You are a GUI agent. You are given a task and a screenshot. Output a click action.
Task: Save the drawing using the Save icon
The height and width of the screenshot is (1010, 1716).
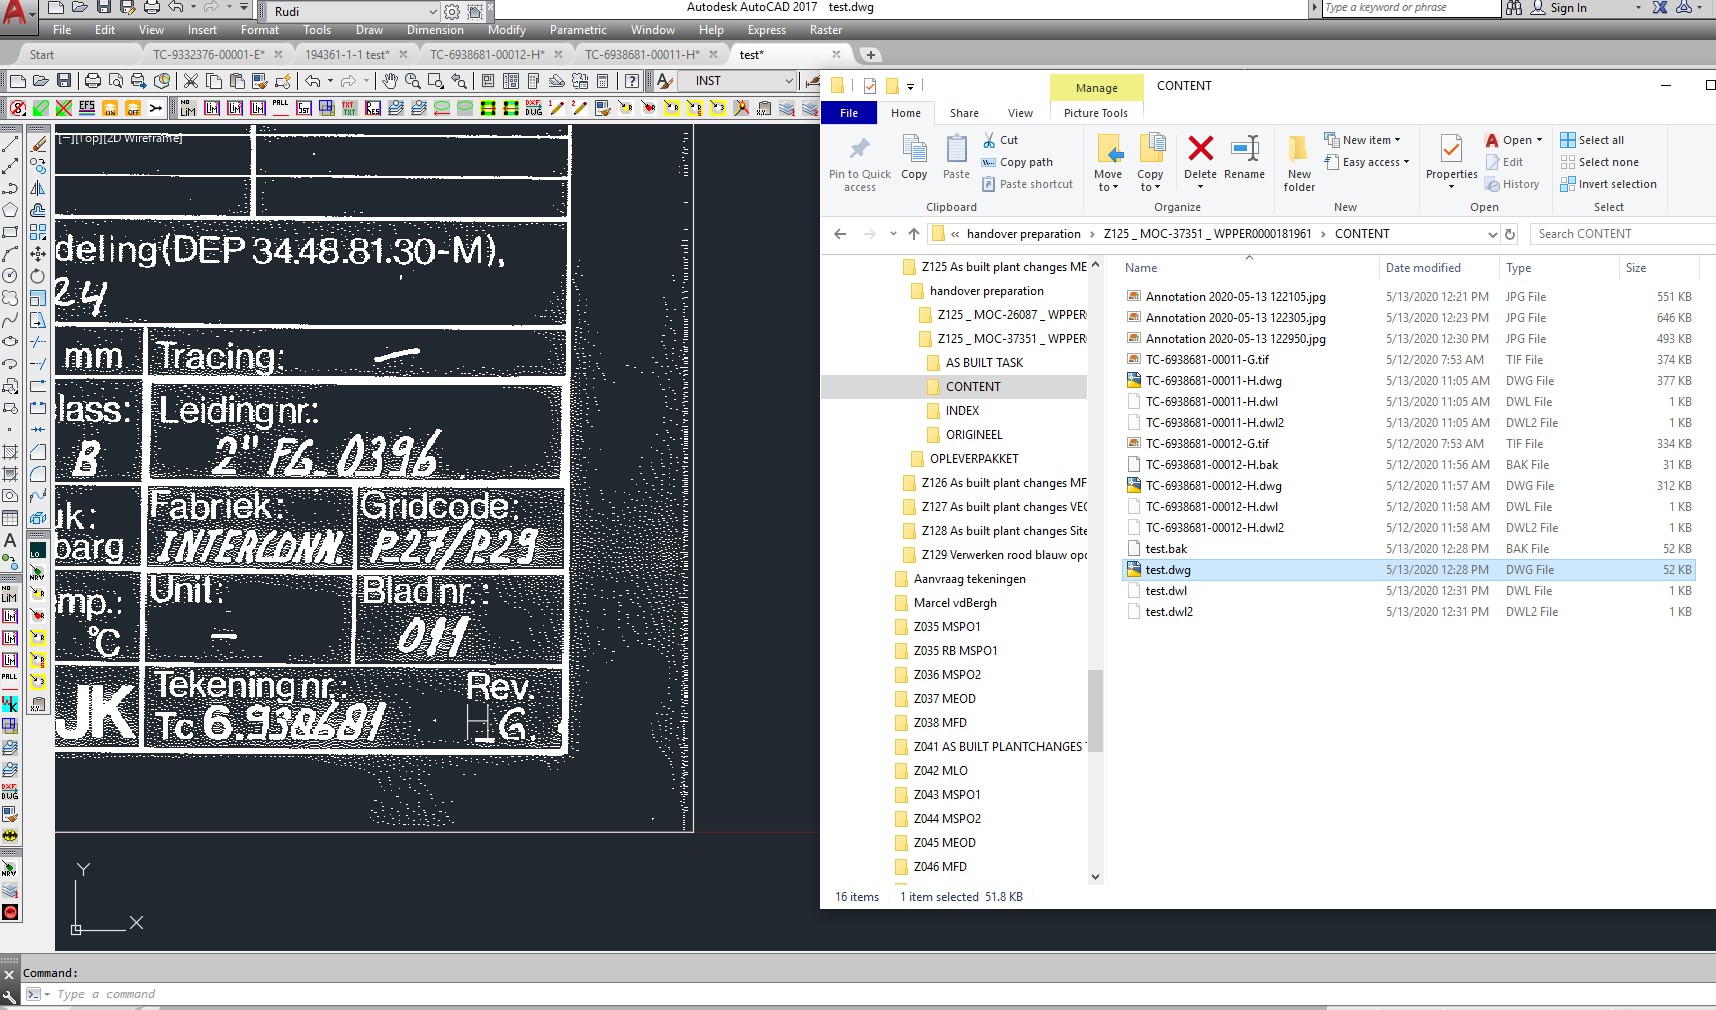tap(63, 83)
